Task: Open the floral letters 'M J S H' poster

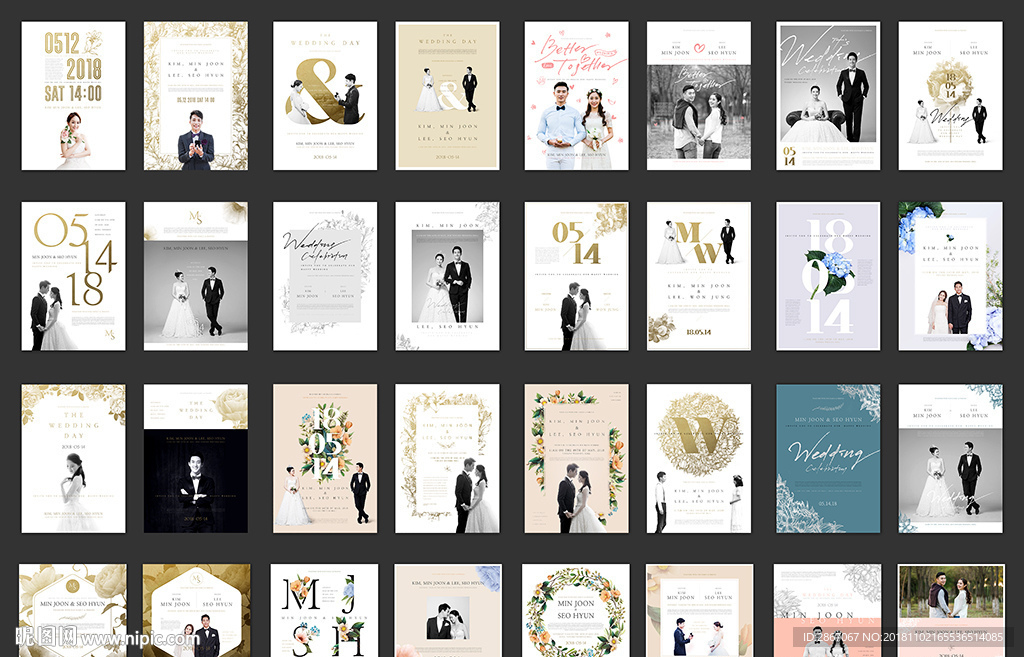Action: pos(325,610)
